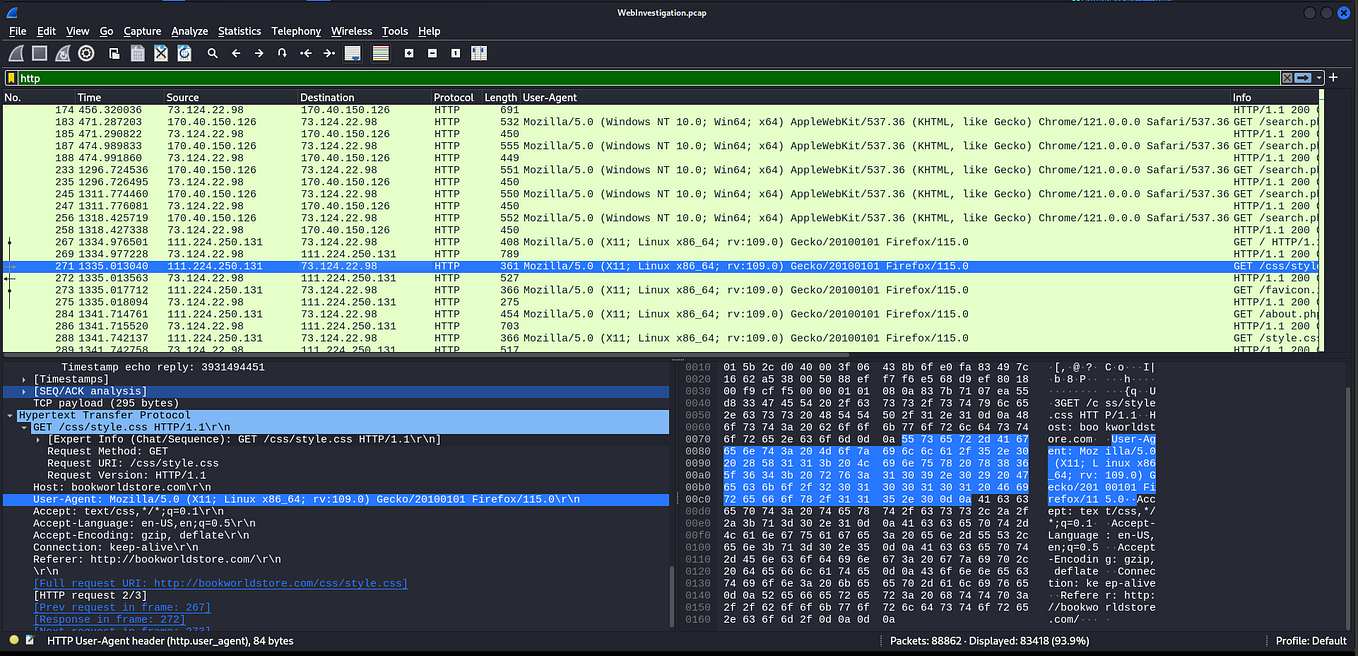Open the Statistics menu
The width and height of the screenshot is (1358, 656).
click(x=239, y=31)
